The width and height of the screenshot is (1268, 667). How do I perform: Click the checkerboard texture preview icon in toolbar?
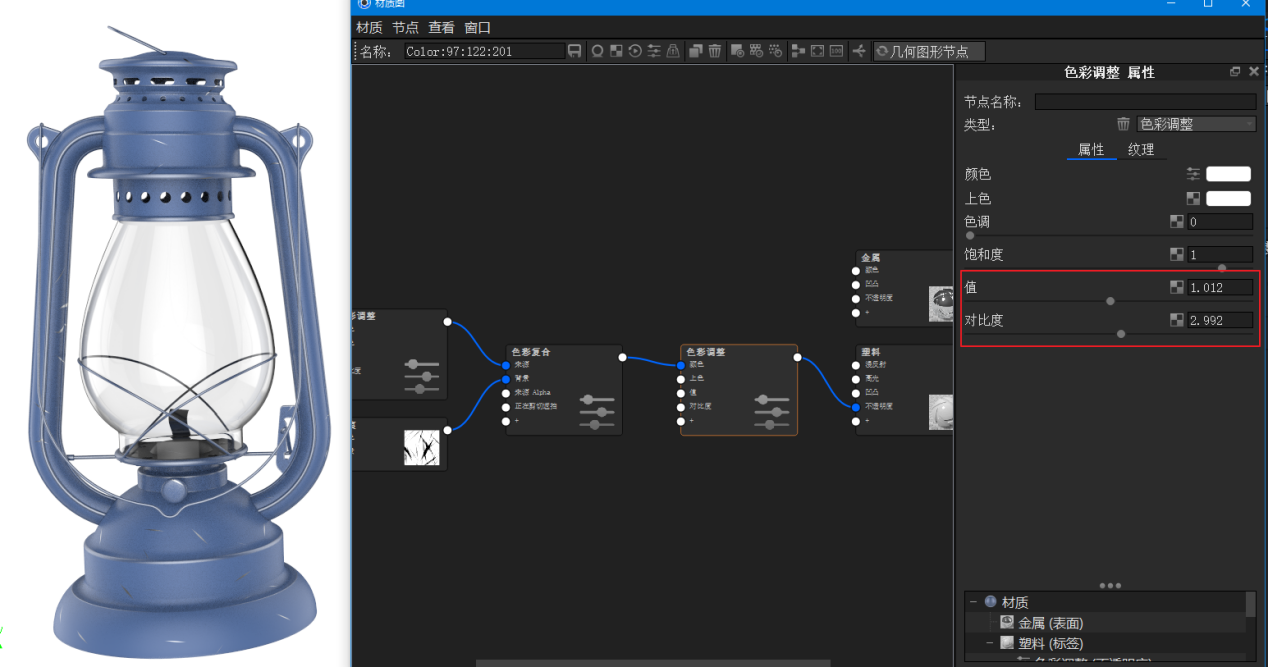click(x=616, y=51)
